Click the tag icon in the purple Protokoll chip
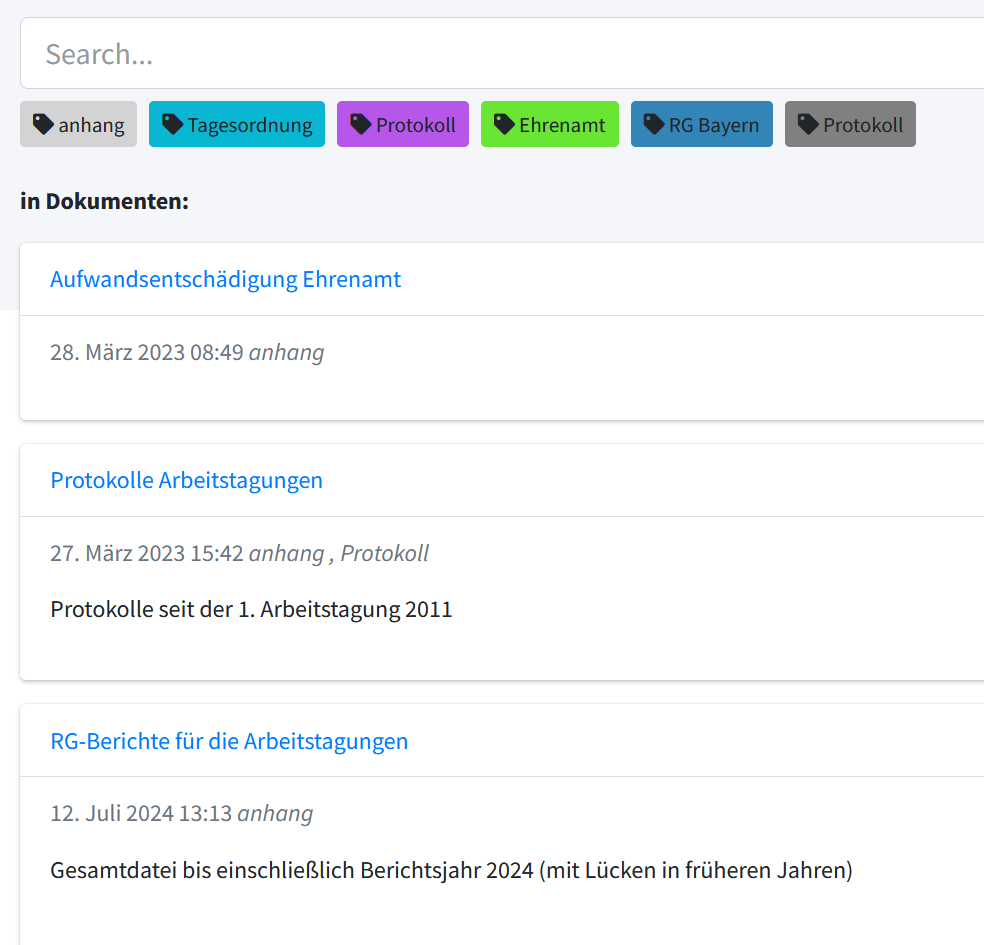Viewport: 984px width, 945px height. [x=360, y=123]
